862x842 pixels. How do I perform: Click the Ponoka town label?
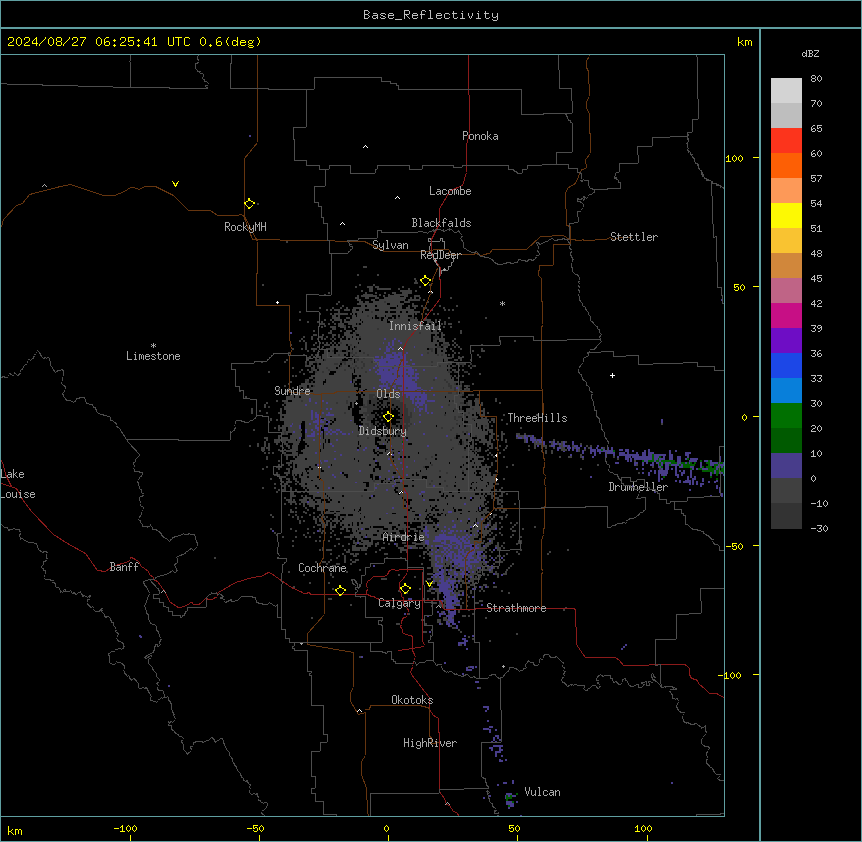pyautogui.click(x=480, y=136)
